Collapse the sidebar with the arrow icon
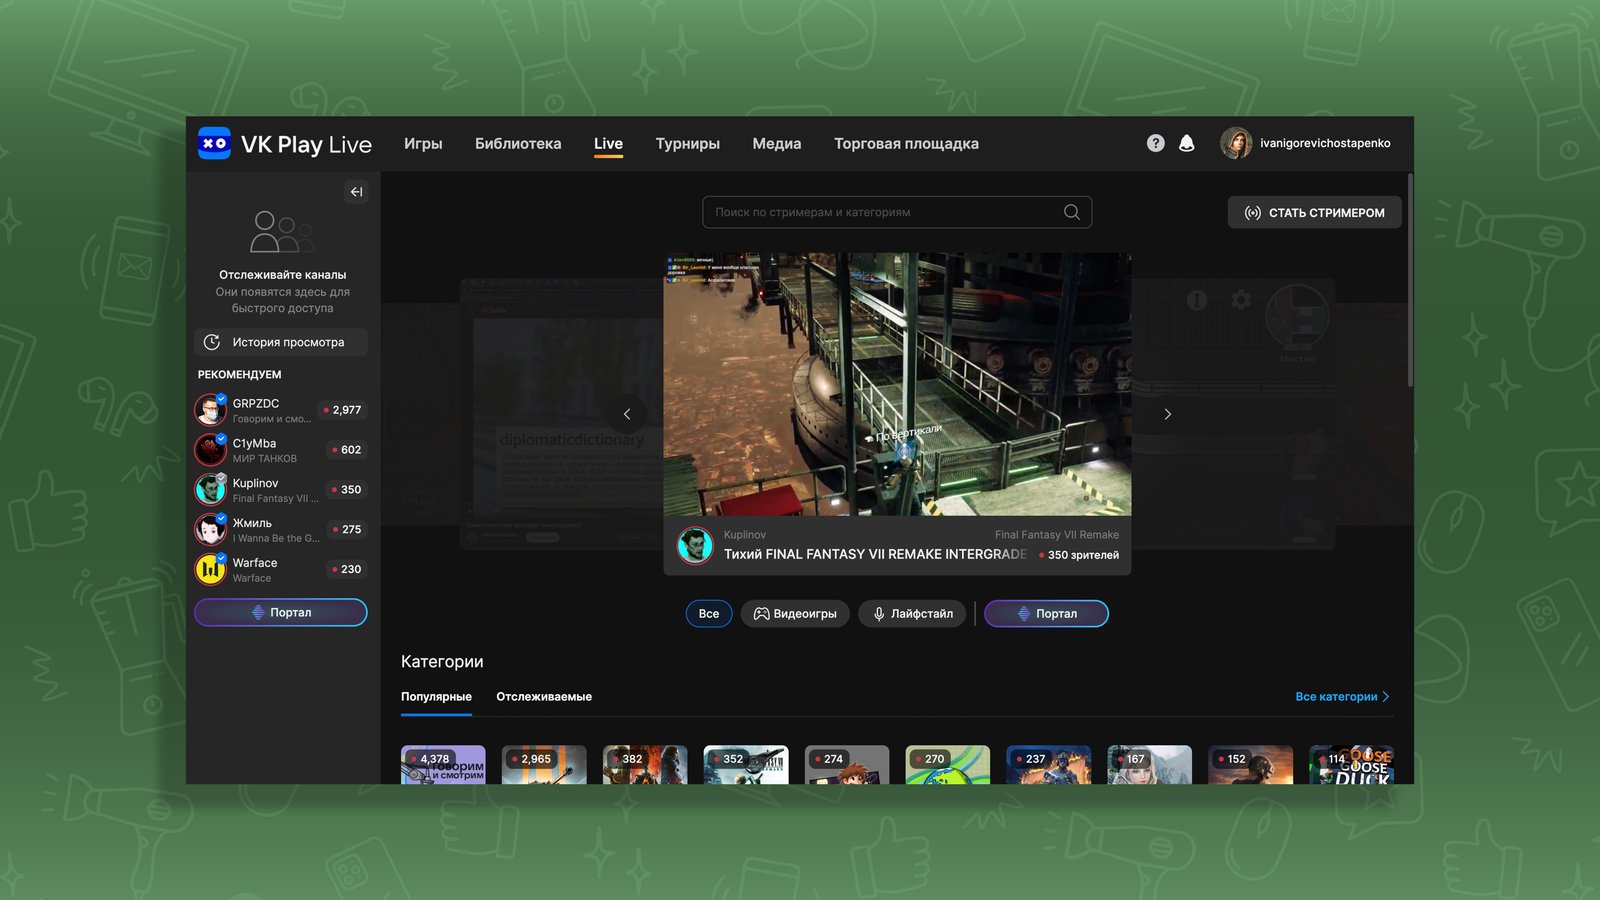This screenshot has width=1600, height=900. (x=356, y=192)
